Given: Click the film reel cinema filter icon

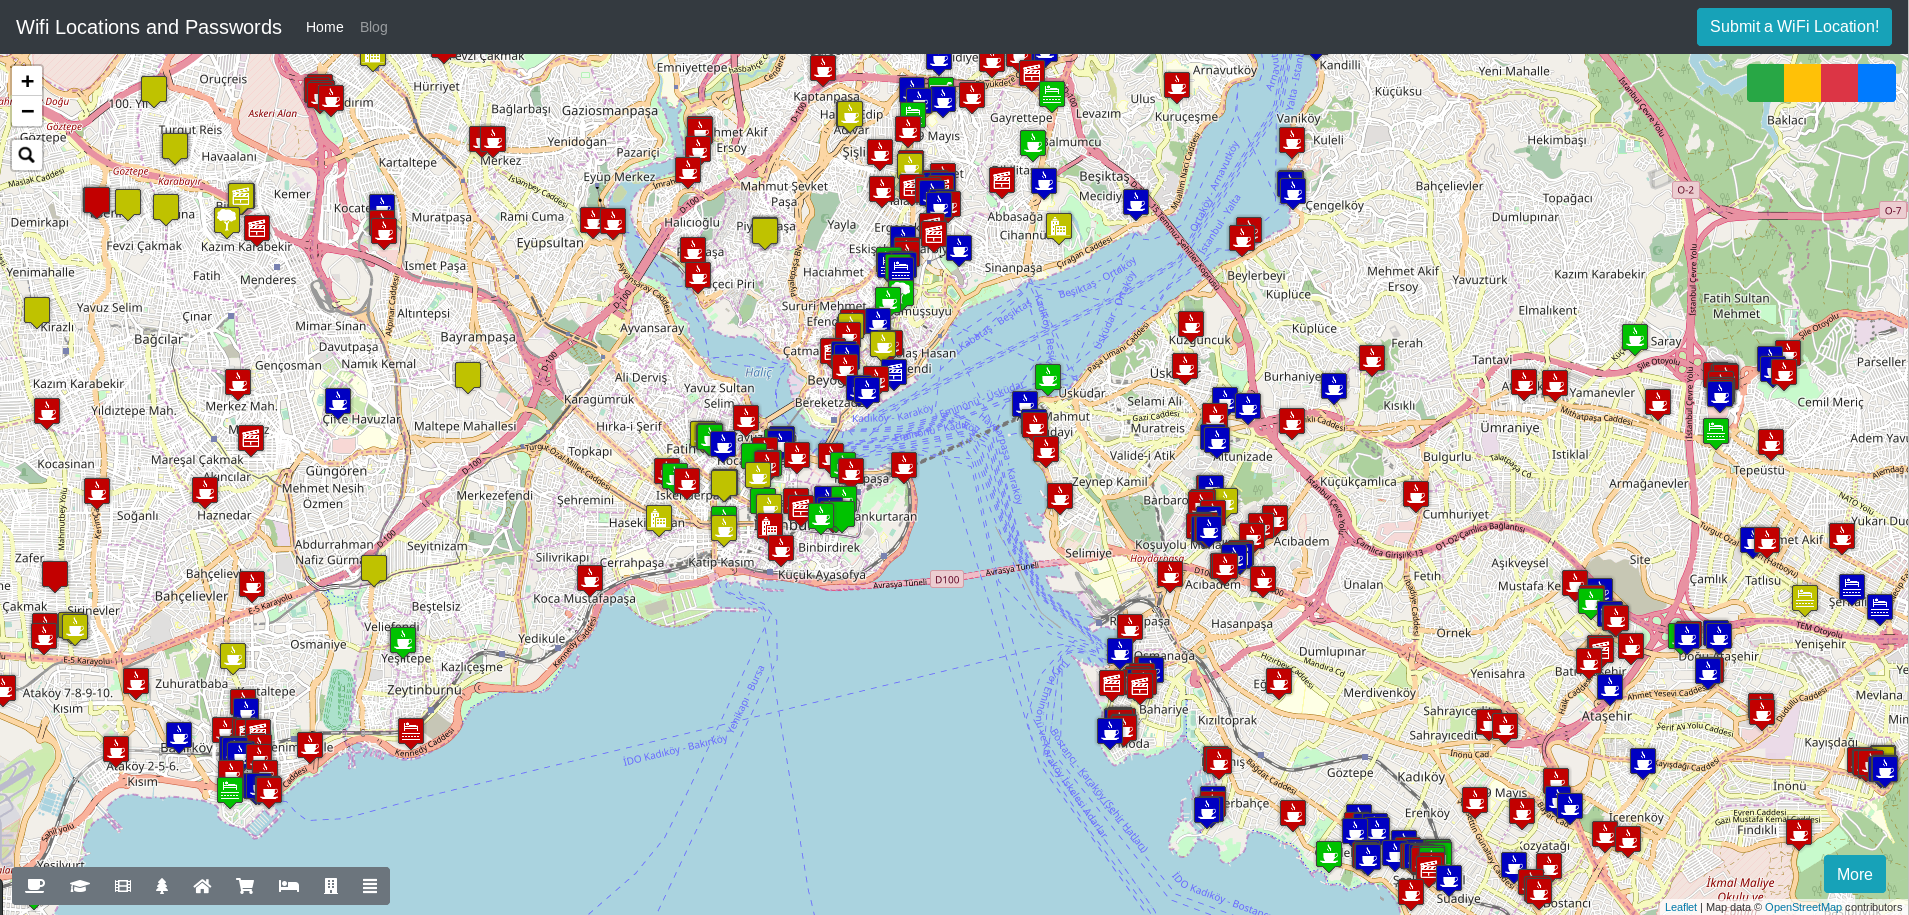Looking at the screenshot, I should [122, 886].
